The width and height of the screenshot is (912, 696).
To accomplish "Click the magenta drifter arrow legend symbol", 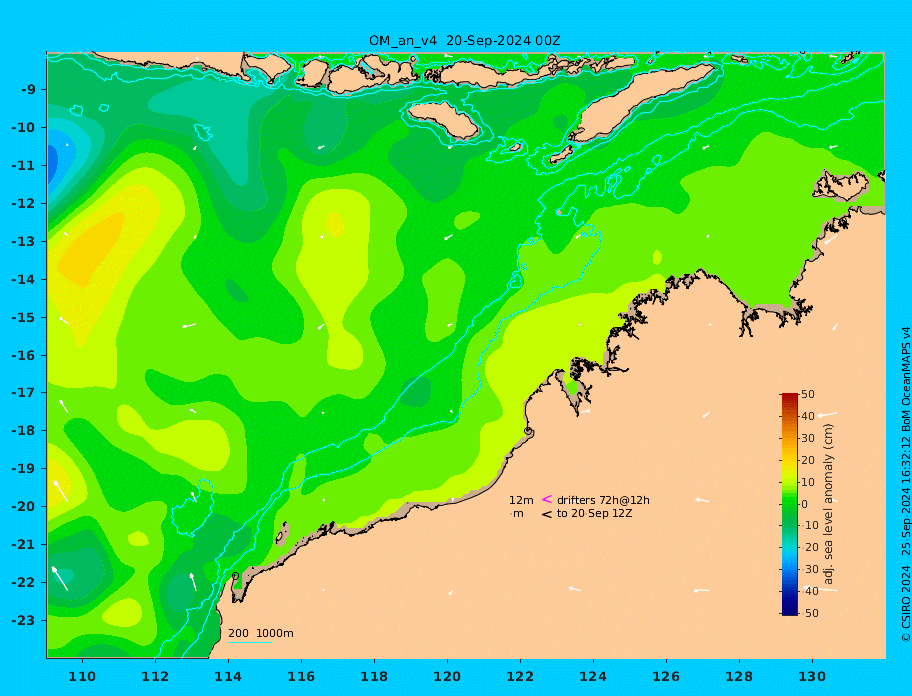I will [x=547, y=499].
